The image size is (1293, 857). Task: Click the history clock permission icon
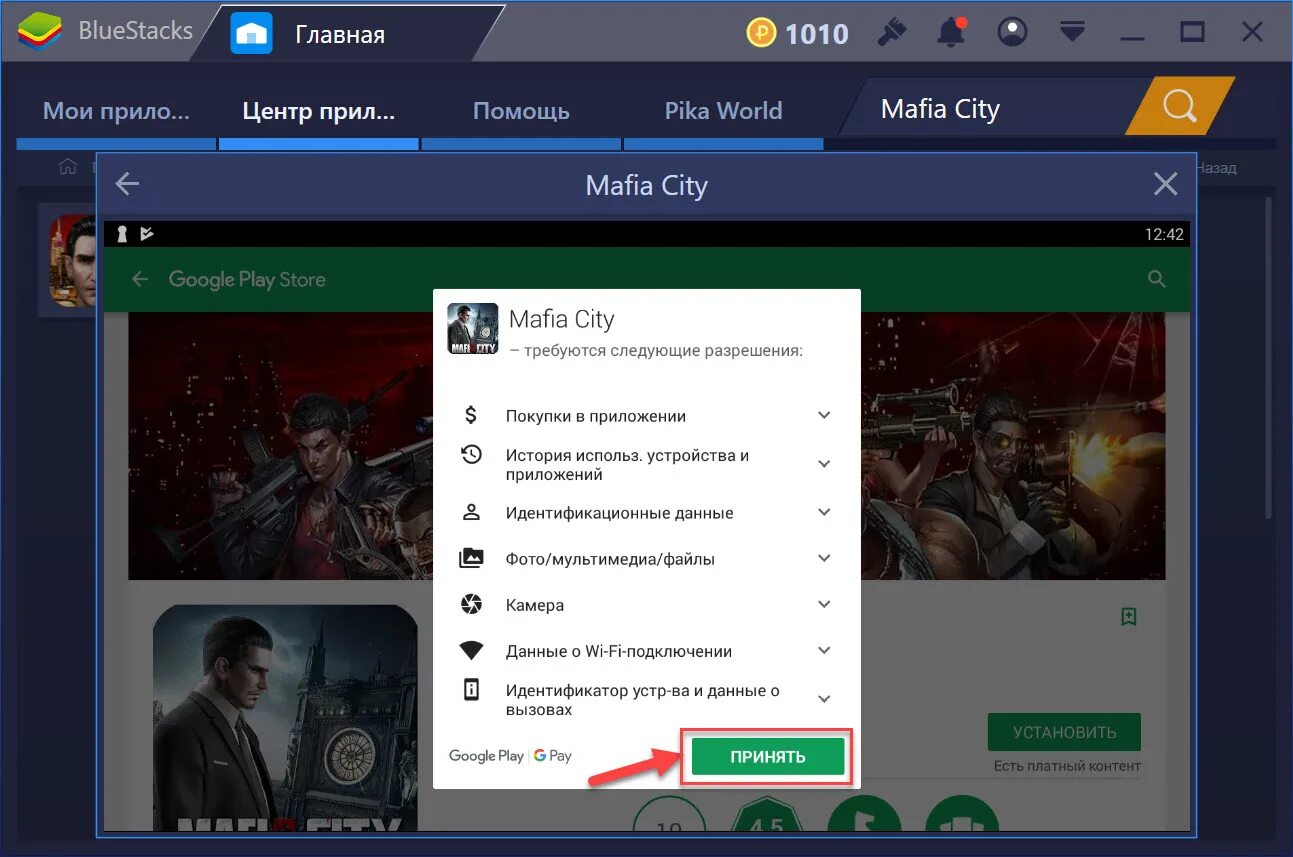point(471,455)
